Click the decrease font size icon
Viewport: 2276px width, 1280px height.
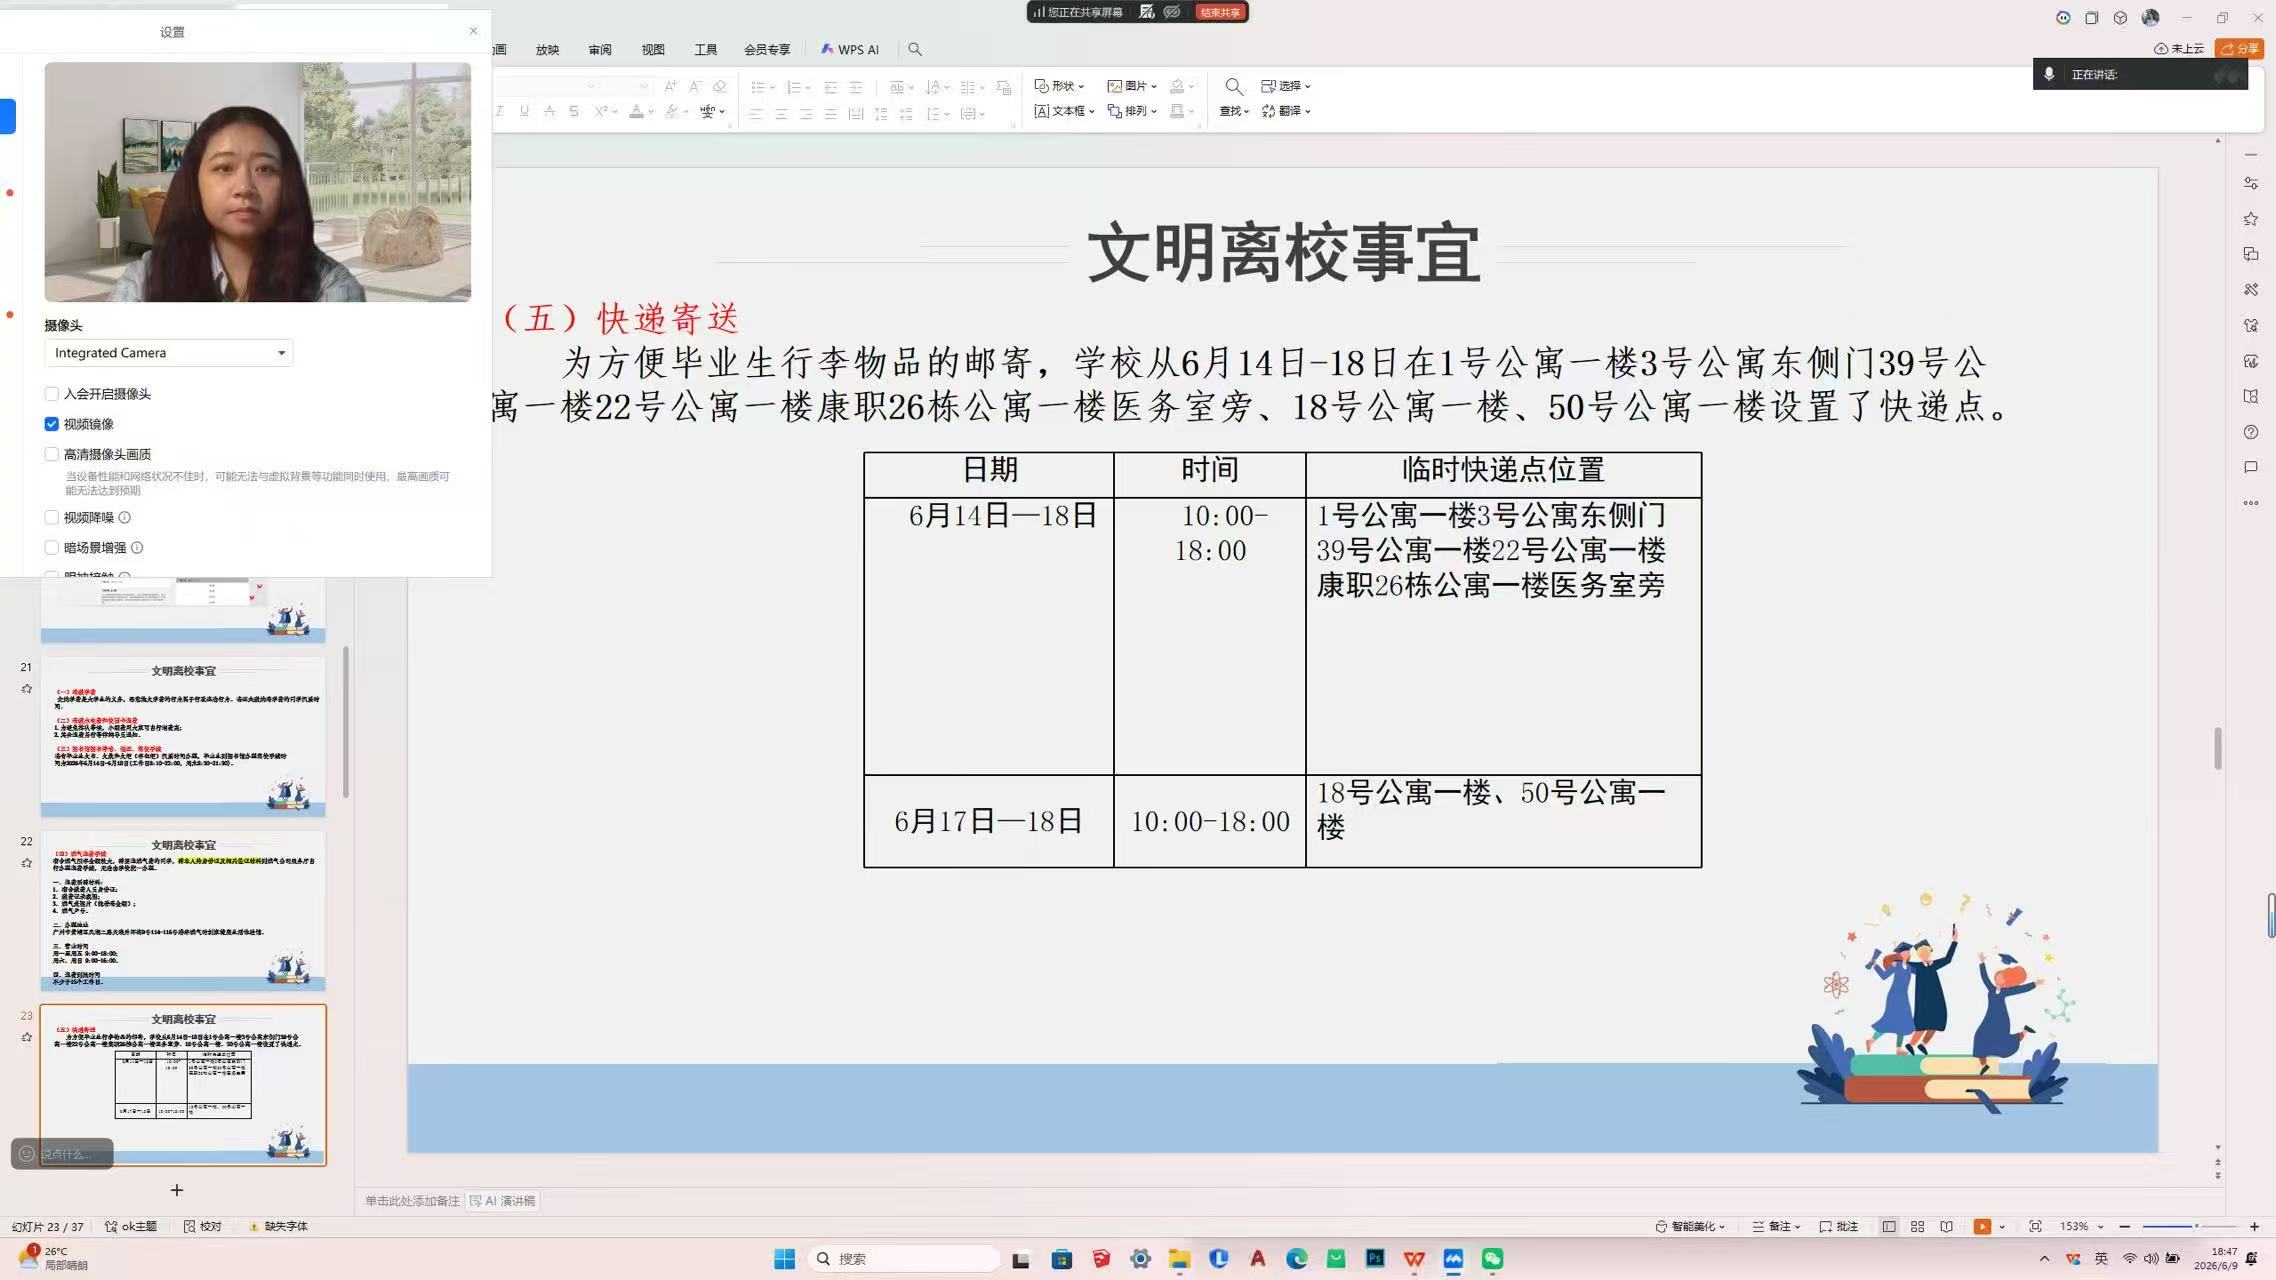(694, 87)
